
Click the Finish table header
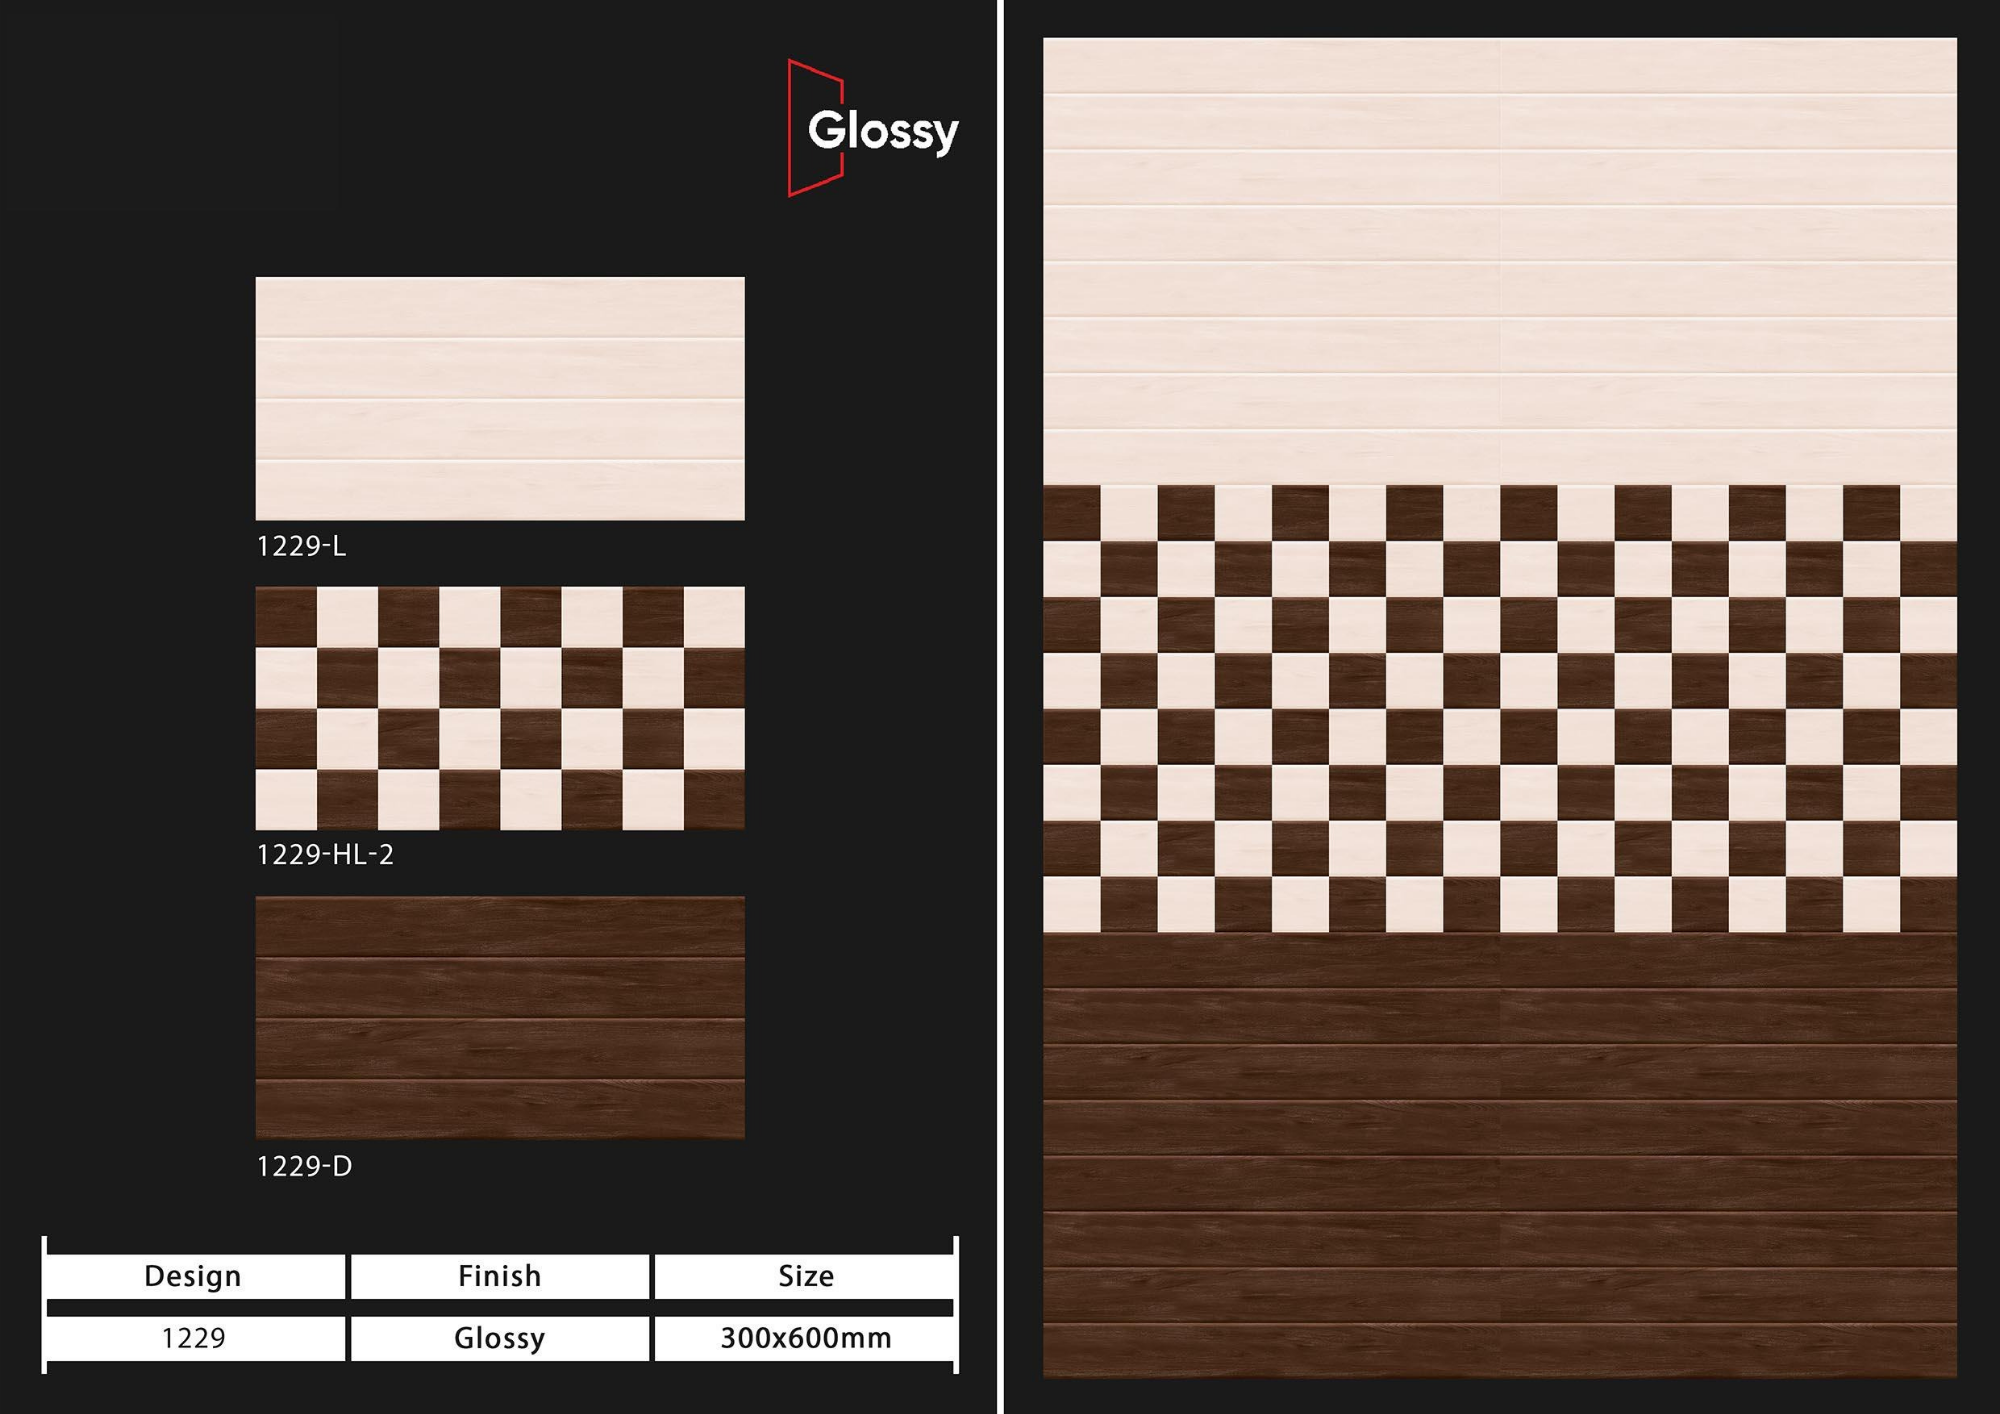pyautogui.click(x=499, y=1276)
